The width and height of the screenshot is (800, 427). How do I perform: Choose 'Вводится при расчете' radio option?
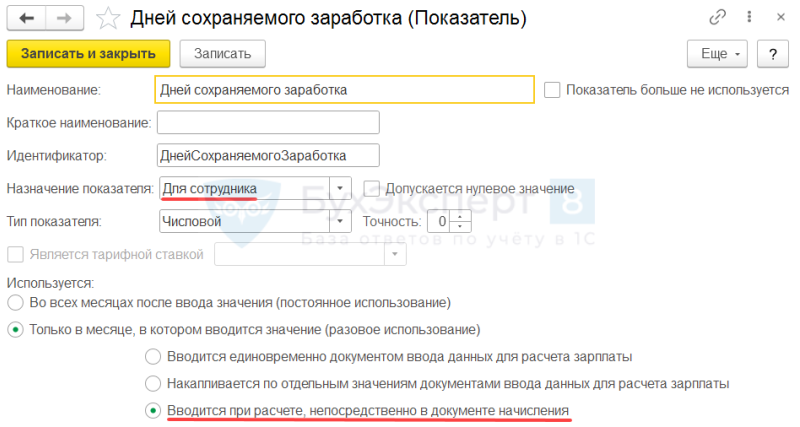coord(153,411)
